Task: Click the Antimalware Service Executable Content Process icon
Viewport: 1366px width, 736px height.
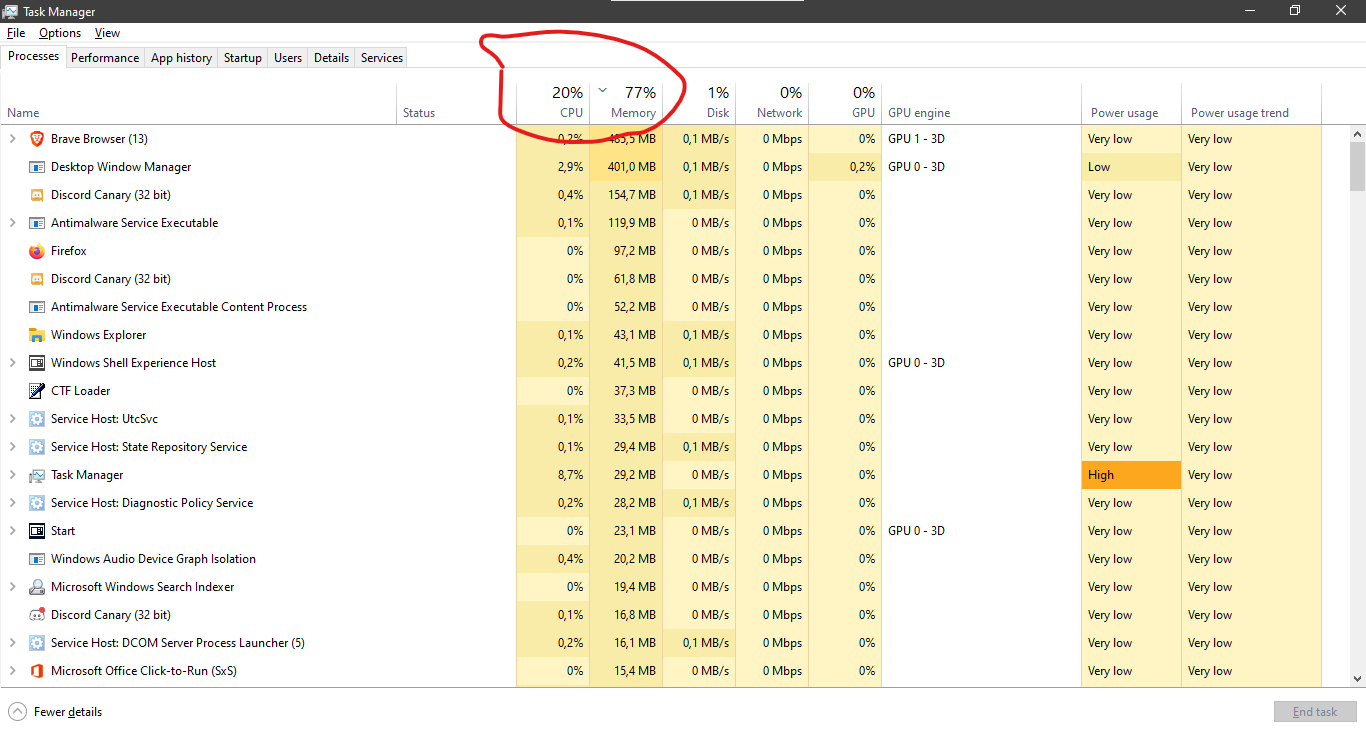Action: (x=37, y=307)
